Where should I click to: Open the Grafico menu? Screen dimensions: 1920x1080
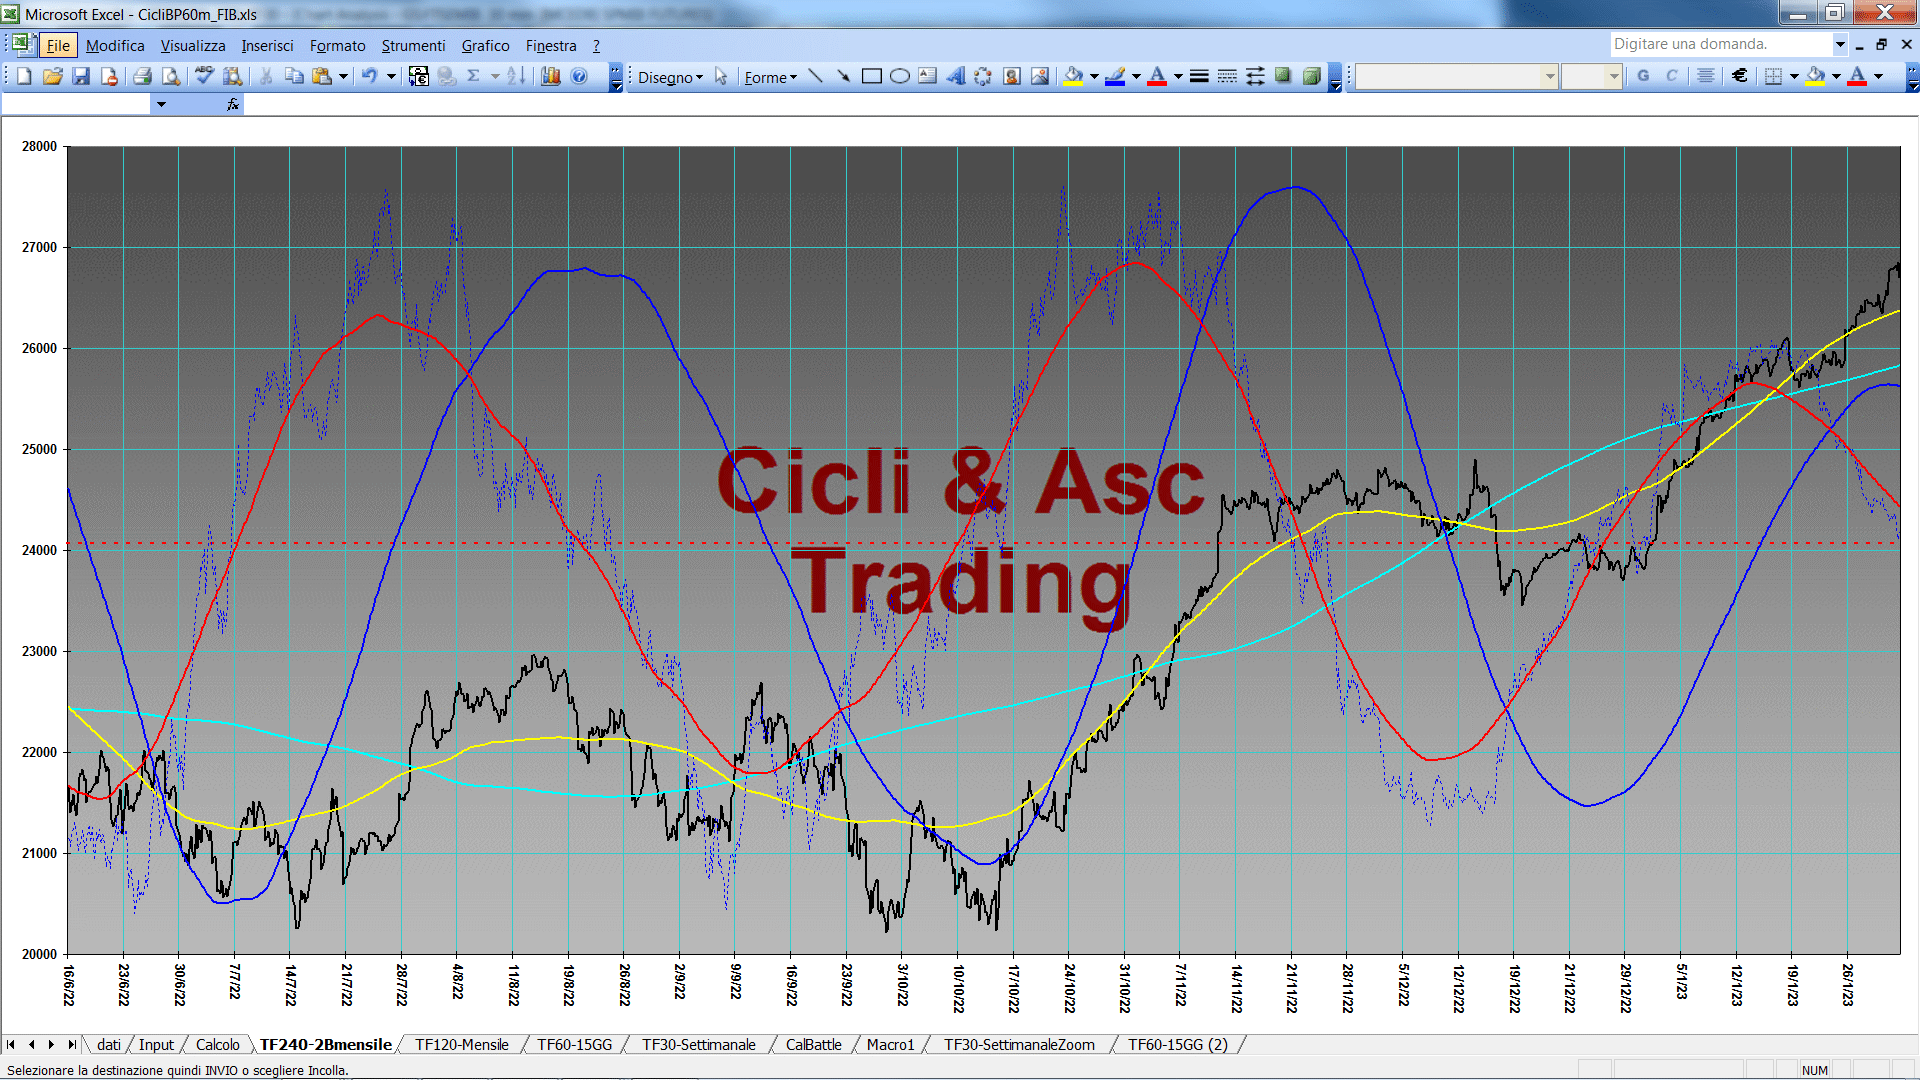(485, 45)
